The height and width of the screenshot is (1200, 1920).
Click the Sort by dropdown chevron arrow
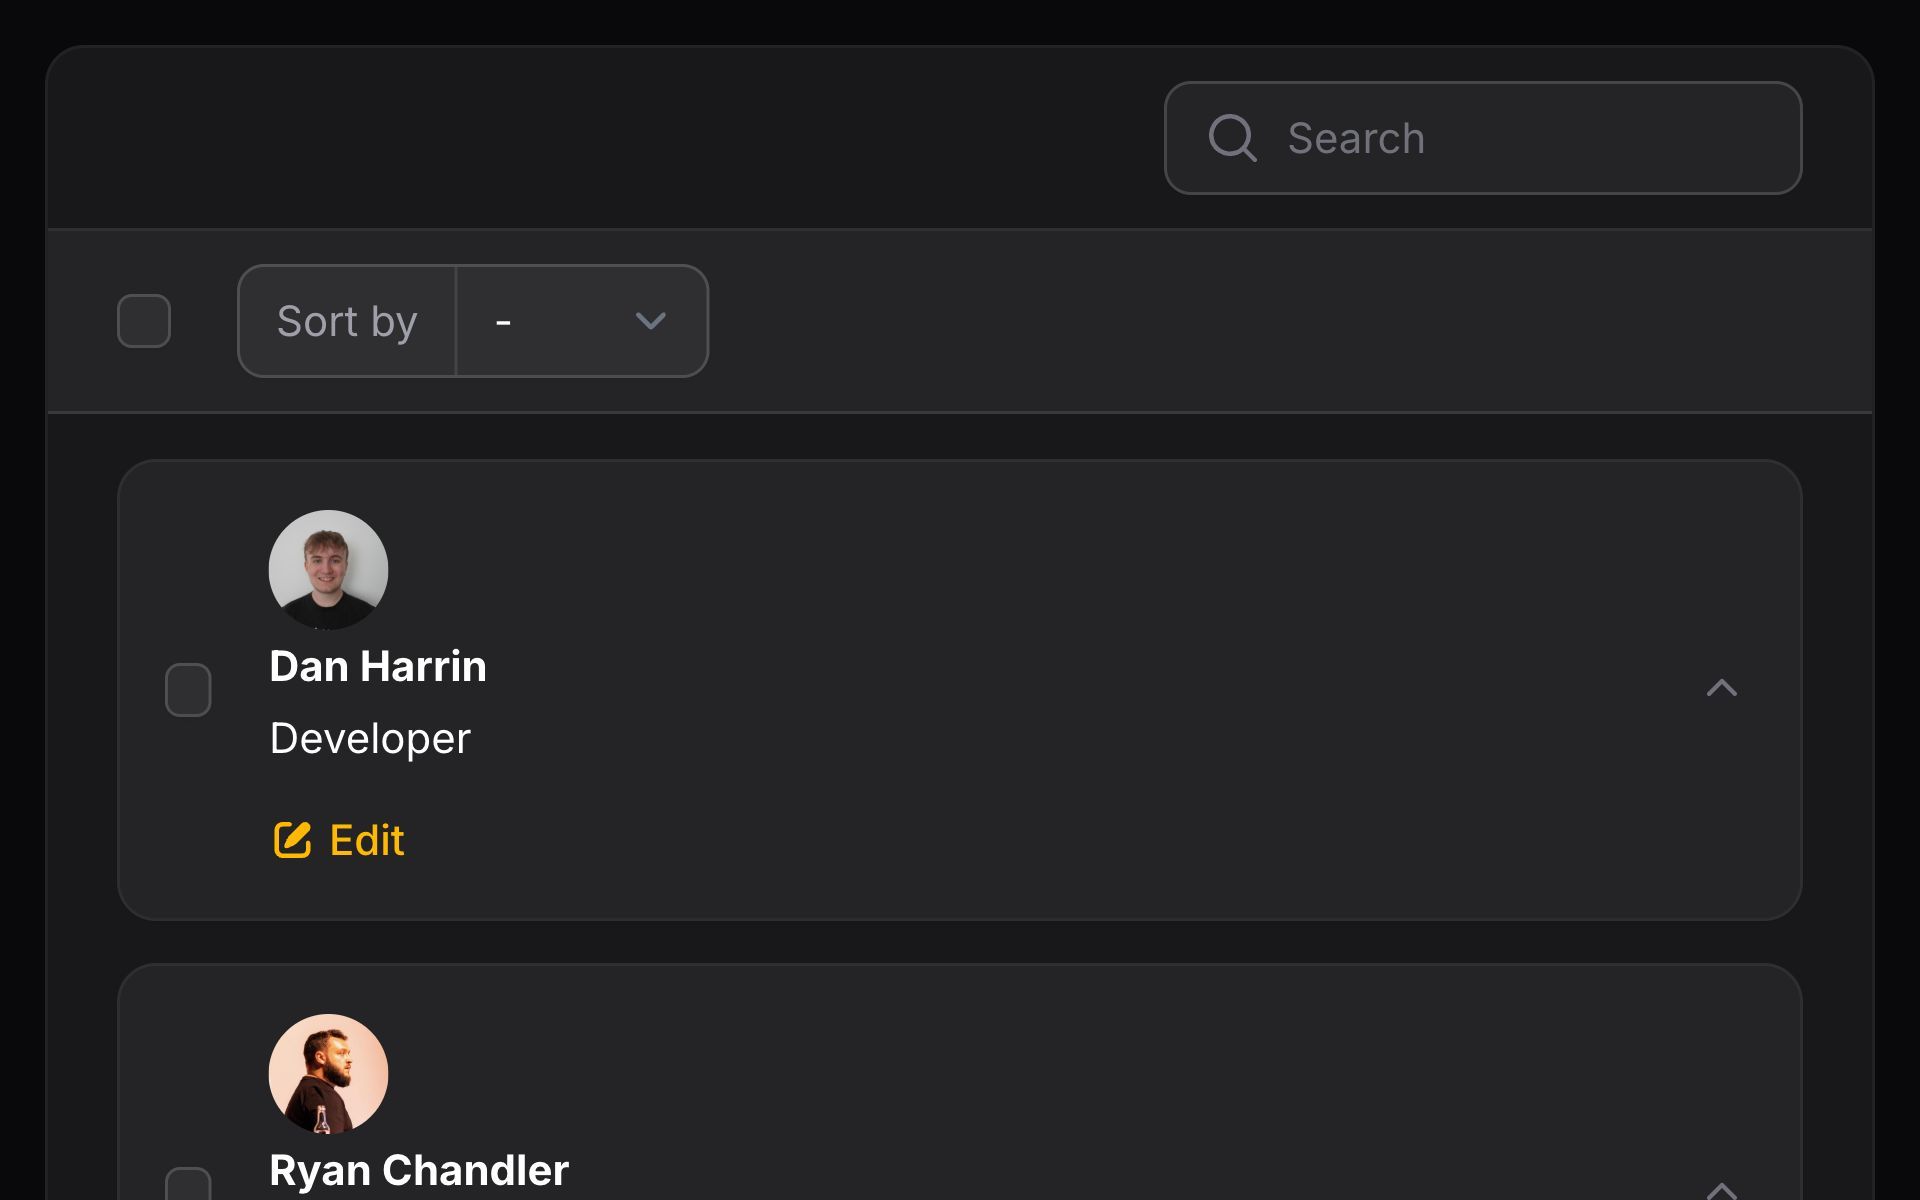651,321
